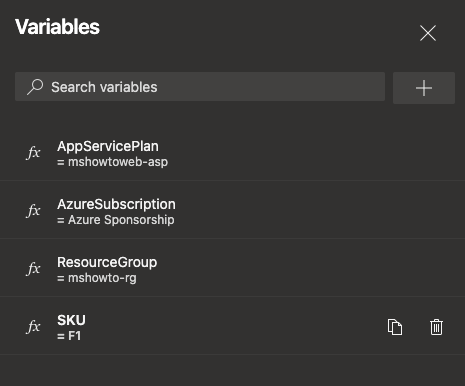Click fx icon beside SKU
Image resolution: width=465 pixels, height=386 pixels.
pos(33,327)
